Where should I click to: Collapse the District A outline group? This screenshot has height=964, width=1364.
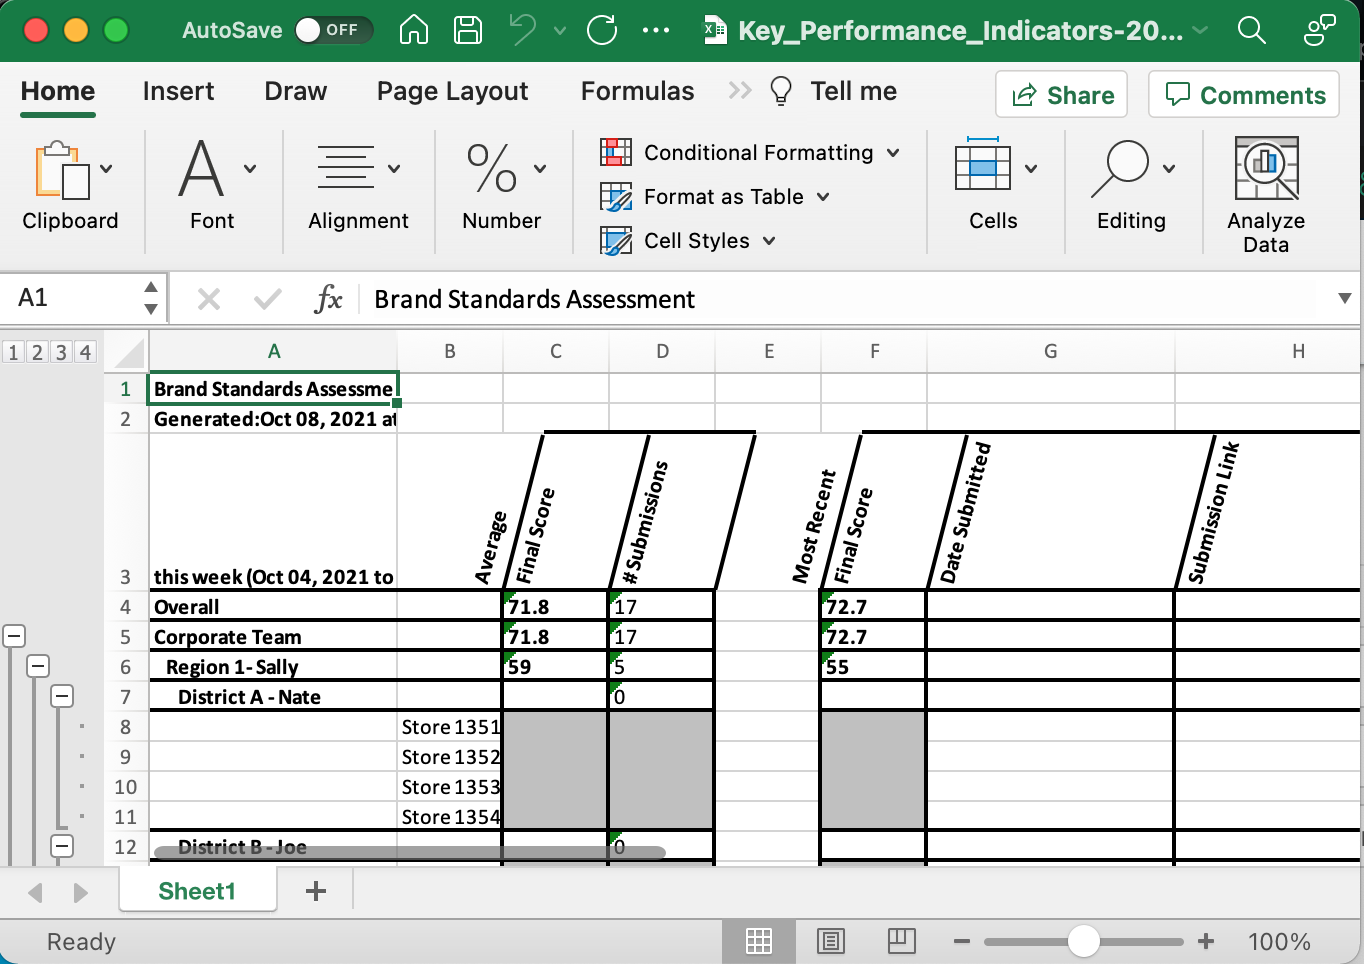63,695
